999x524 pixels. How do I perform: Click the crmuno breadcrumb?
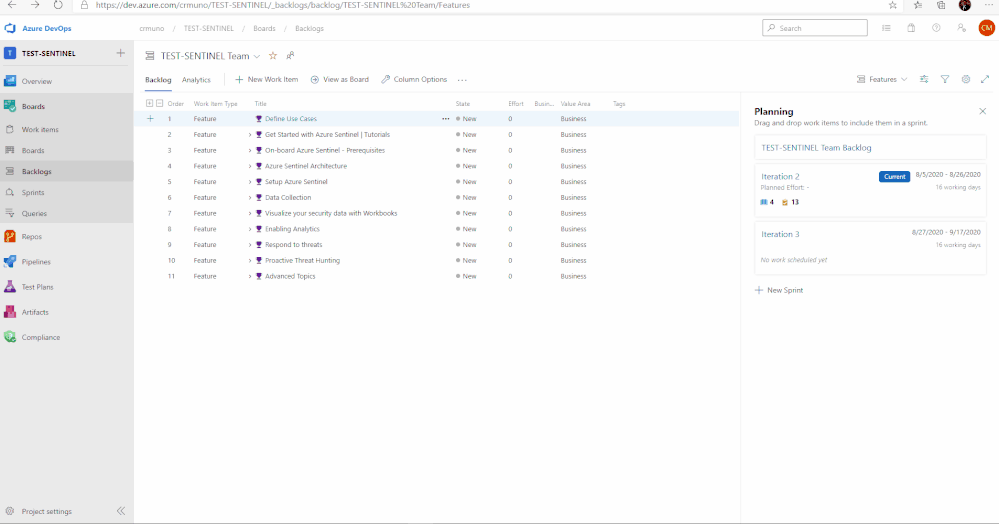tap(152, 29)
